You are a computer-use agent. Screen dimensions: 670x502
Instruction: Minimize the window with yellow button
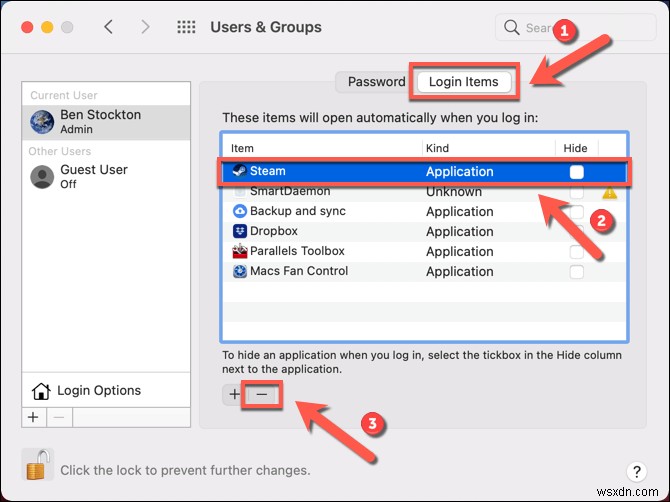pos(47,27)
